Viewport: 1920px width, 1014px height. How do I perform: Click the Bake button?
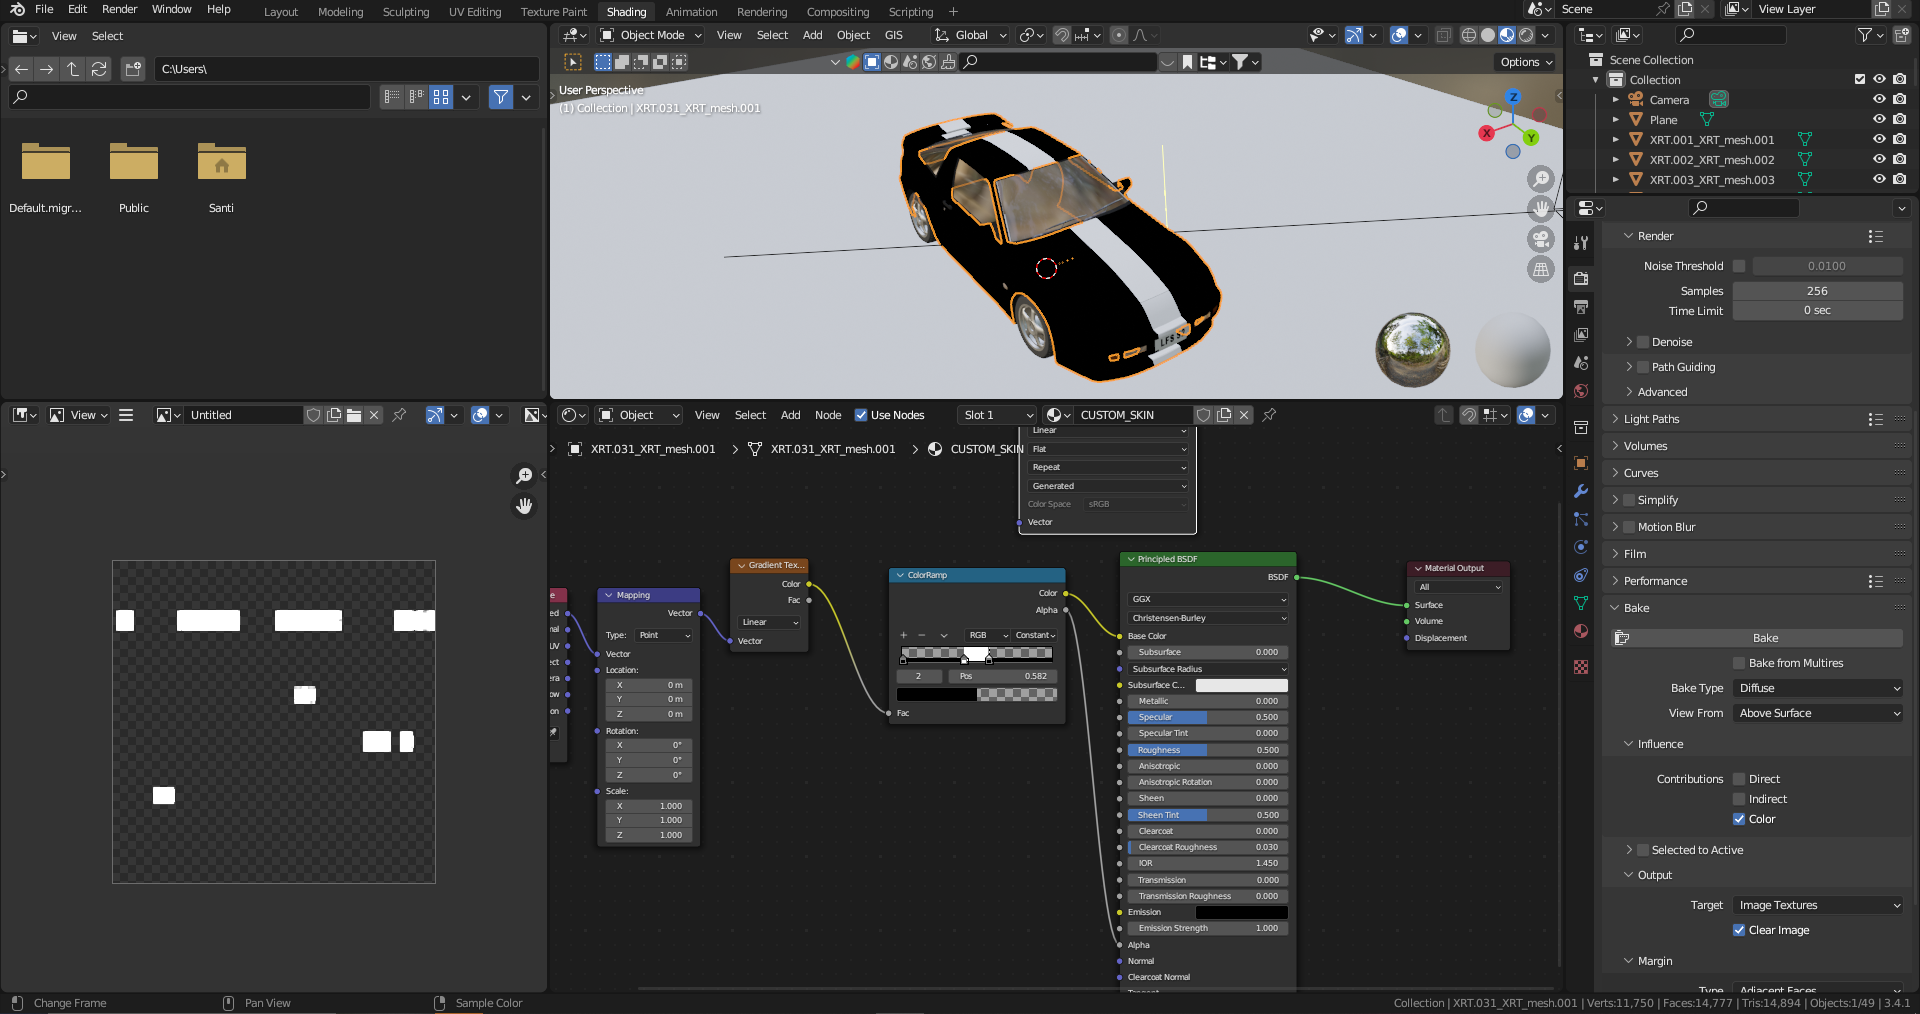click(x=1757, y=638)
